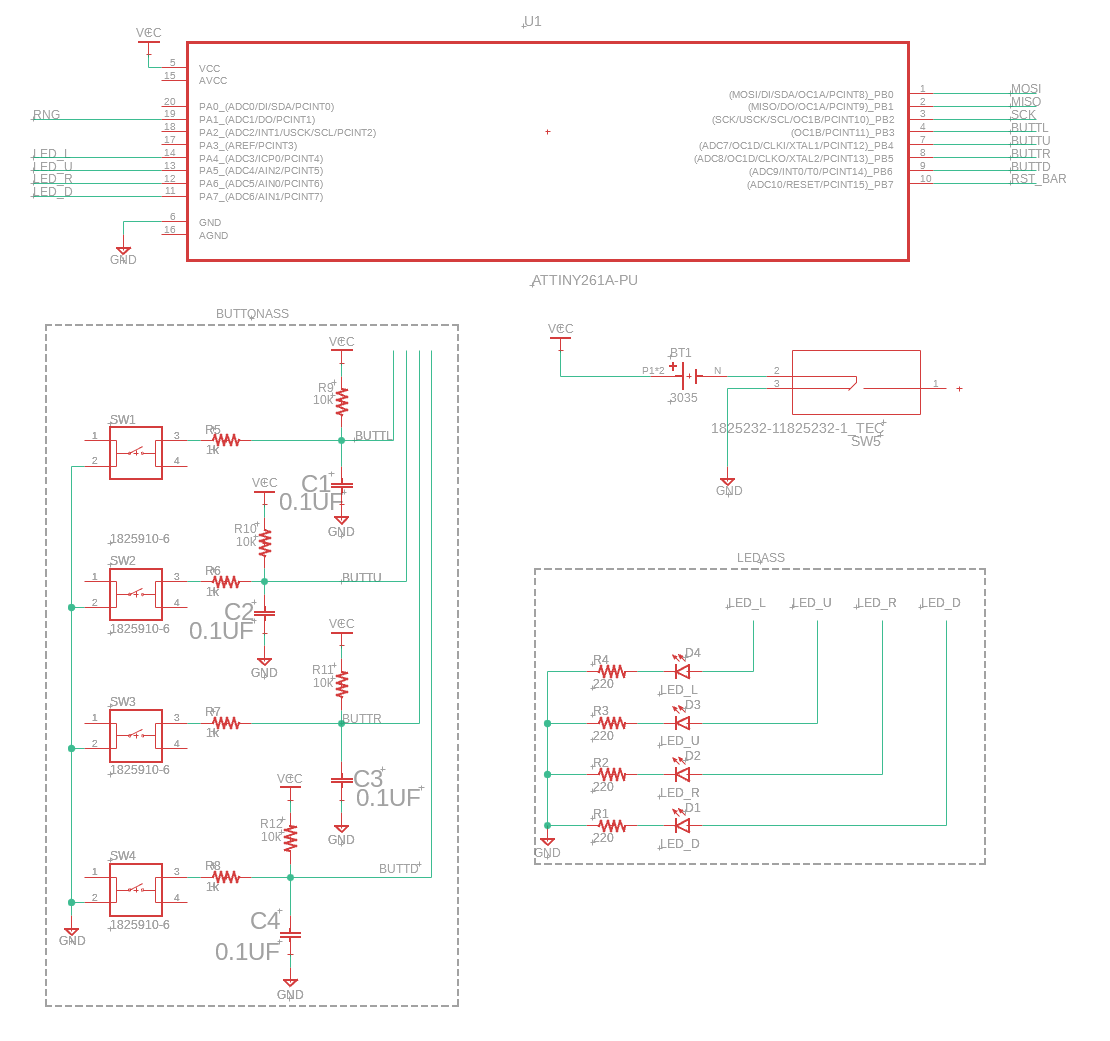
Task: Select the U1 reference designator label
Action: [x=532, y=21]
